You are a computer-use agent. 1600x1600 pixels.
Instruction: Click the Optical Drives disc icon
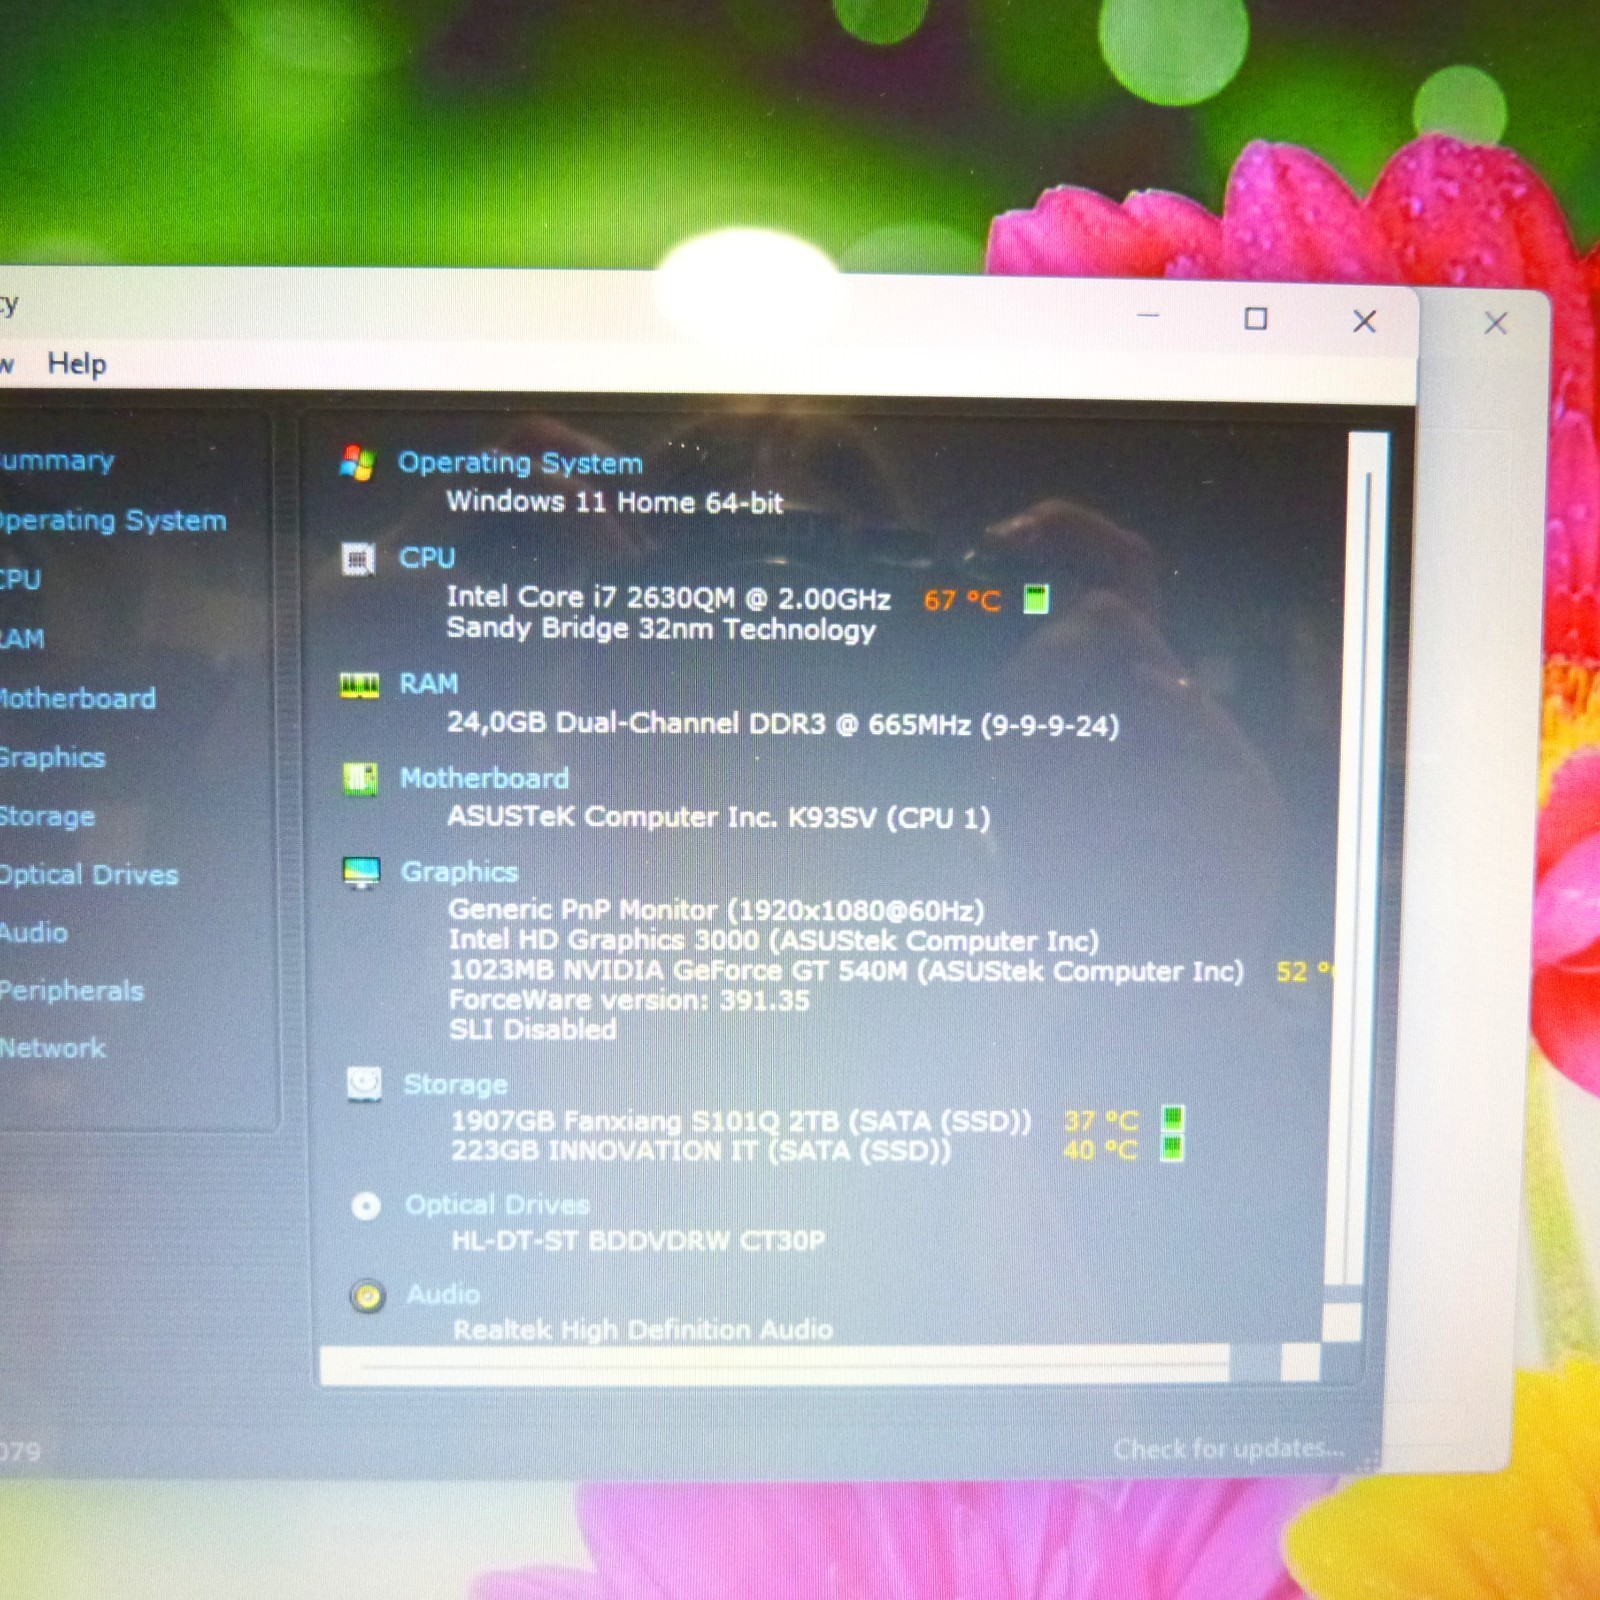point(366,1206)
